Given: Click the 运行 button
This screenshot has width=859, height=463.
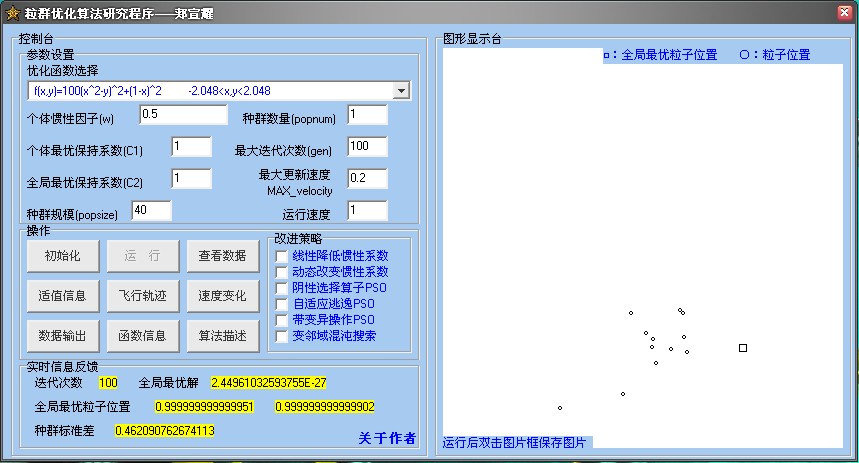Looking at the screenshot, I should (x=142, y=256).
